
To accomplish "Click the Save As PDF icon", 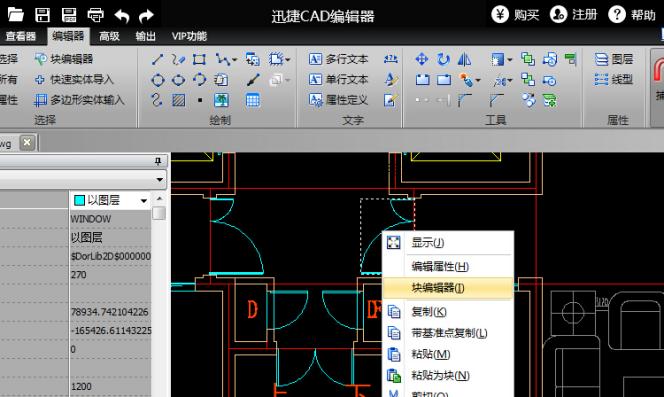I will tap(69, 15).
